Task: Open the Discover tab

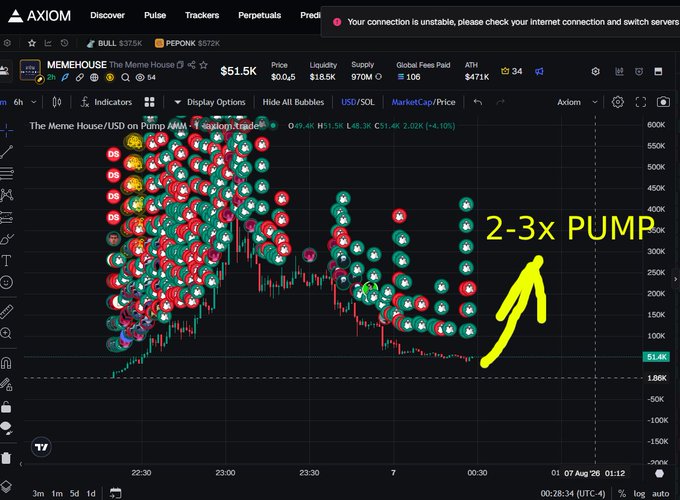Action: click(x=107, y=15)
